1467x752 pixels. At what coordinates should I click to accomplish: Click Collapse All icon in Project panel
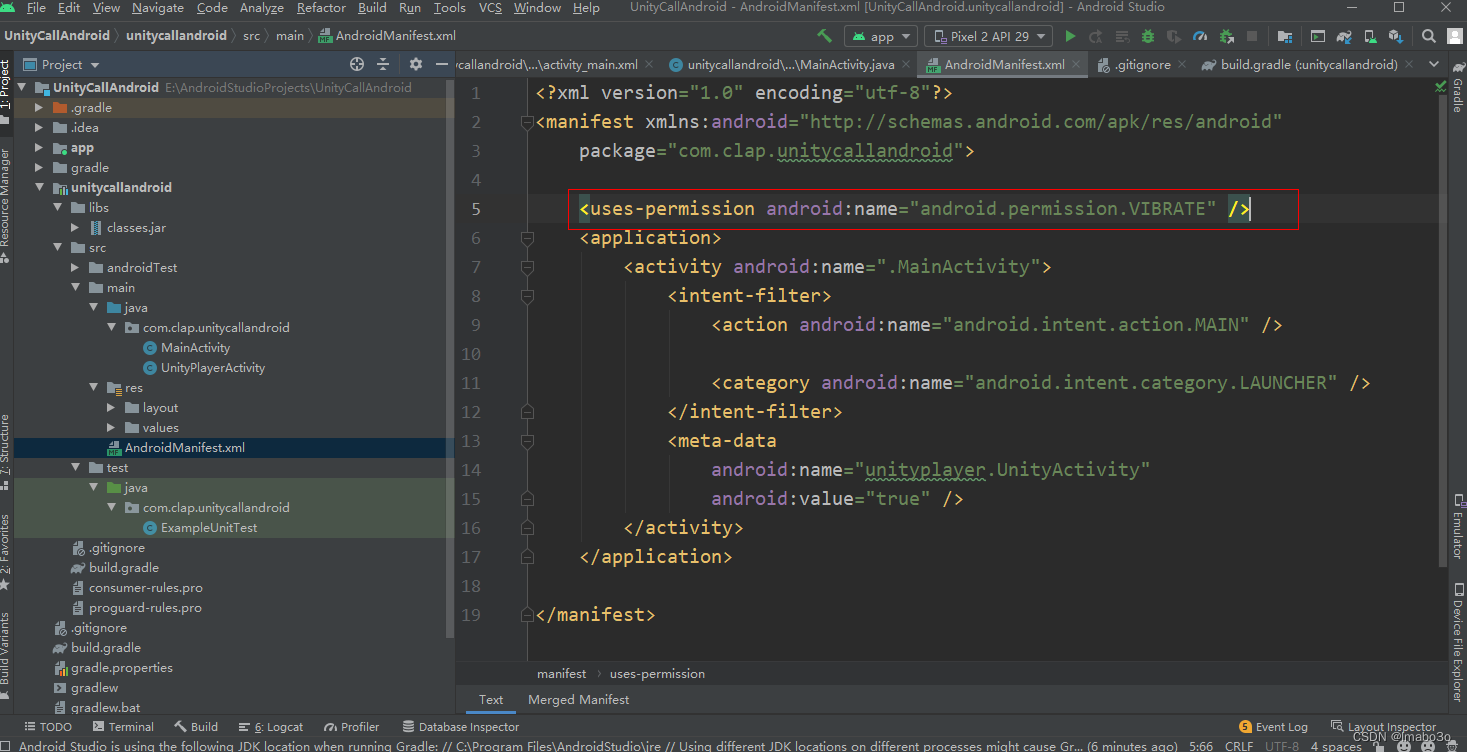[x=383, y=64]
